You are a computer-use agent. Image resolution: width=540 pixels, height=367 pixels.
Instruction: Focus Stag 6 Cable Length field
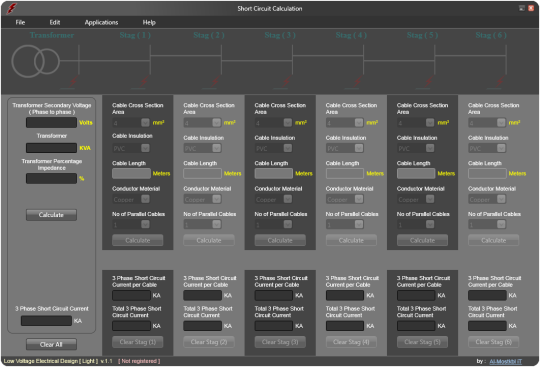tap(487, 174)
